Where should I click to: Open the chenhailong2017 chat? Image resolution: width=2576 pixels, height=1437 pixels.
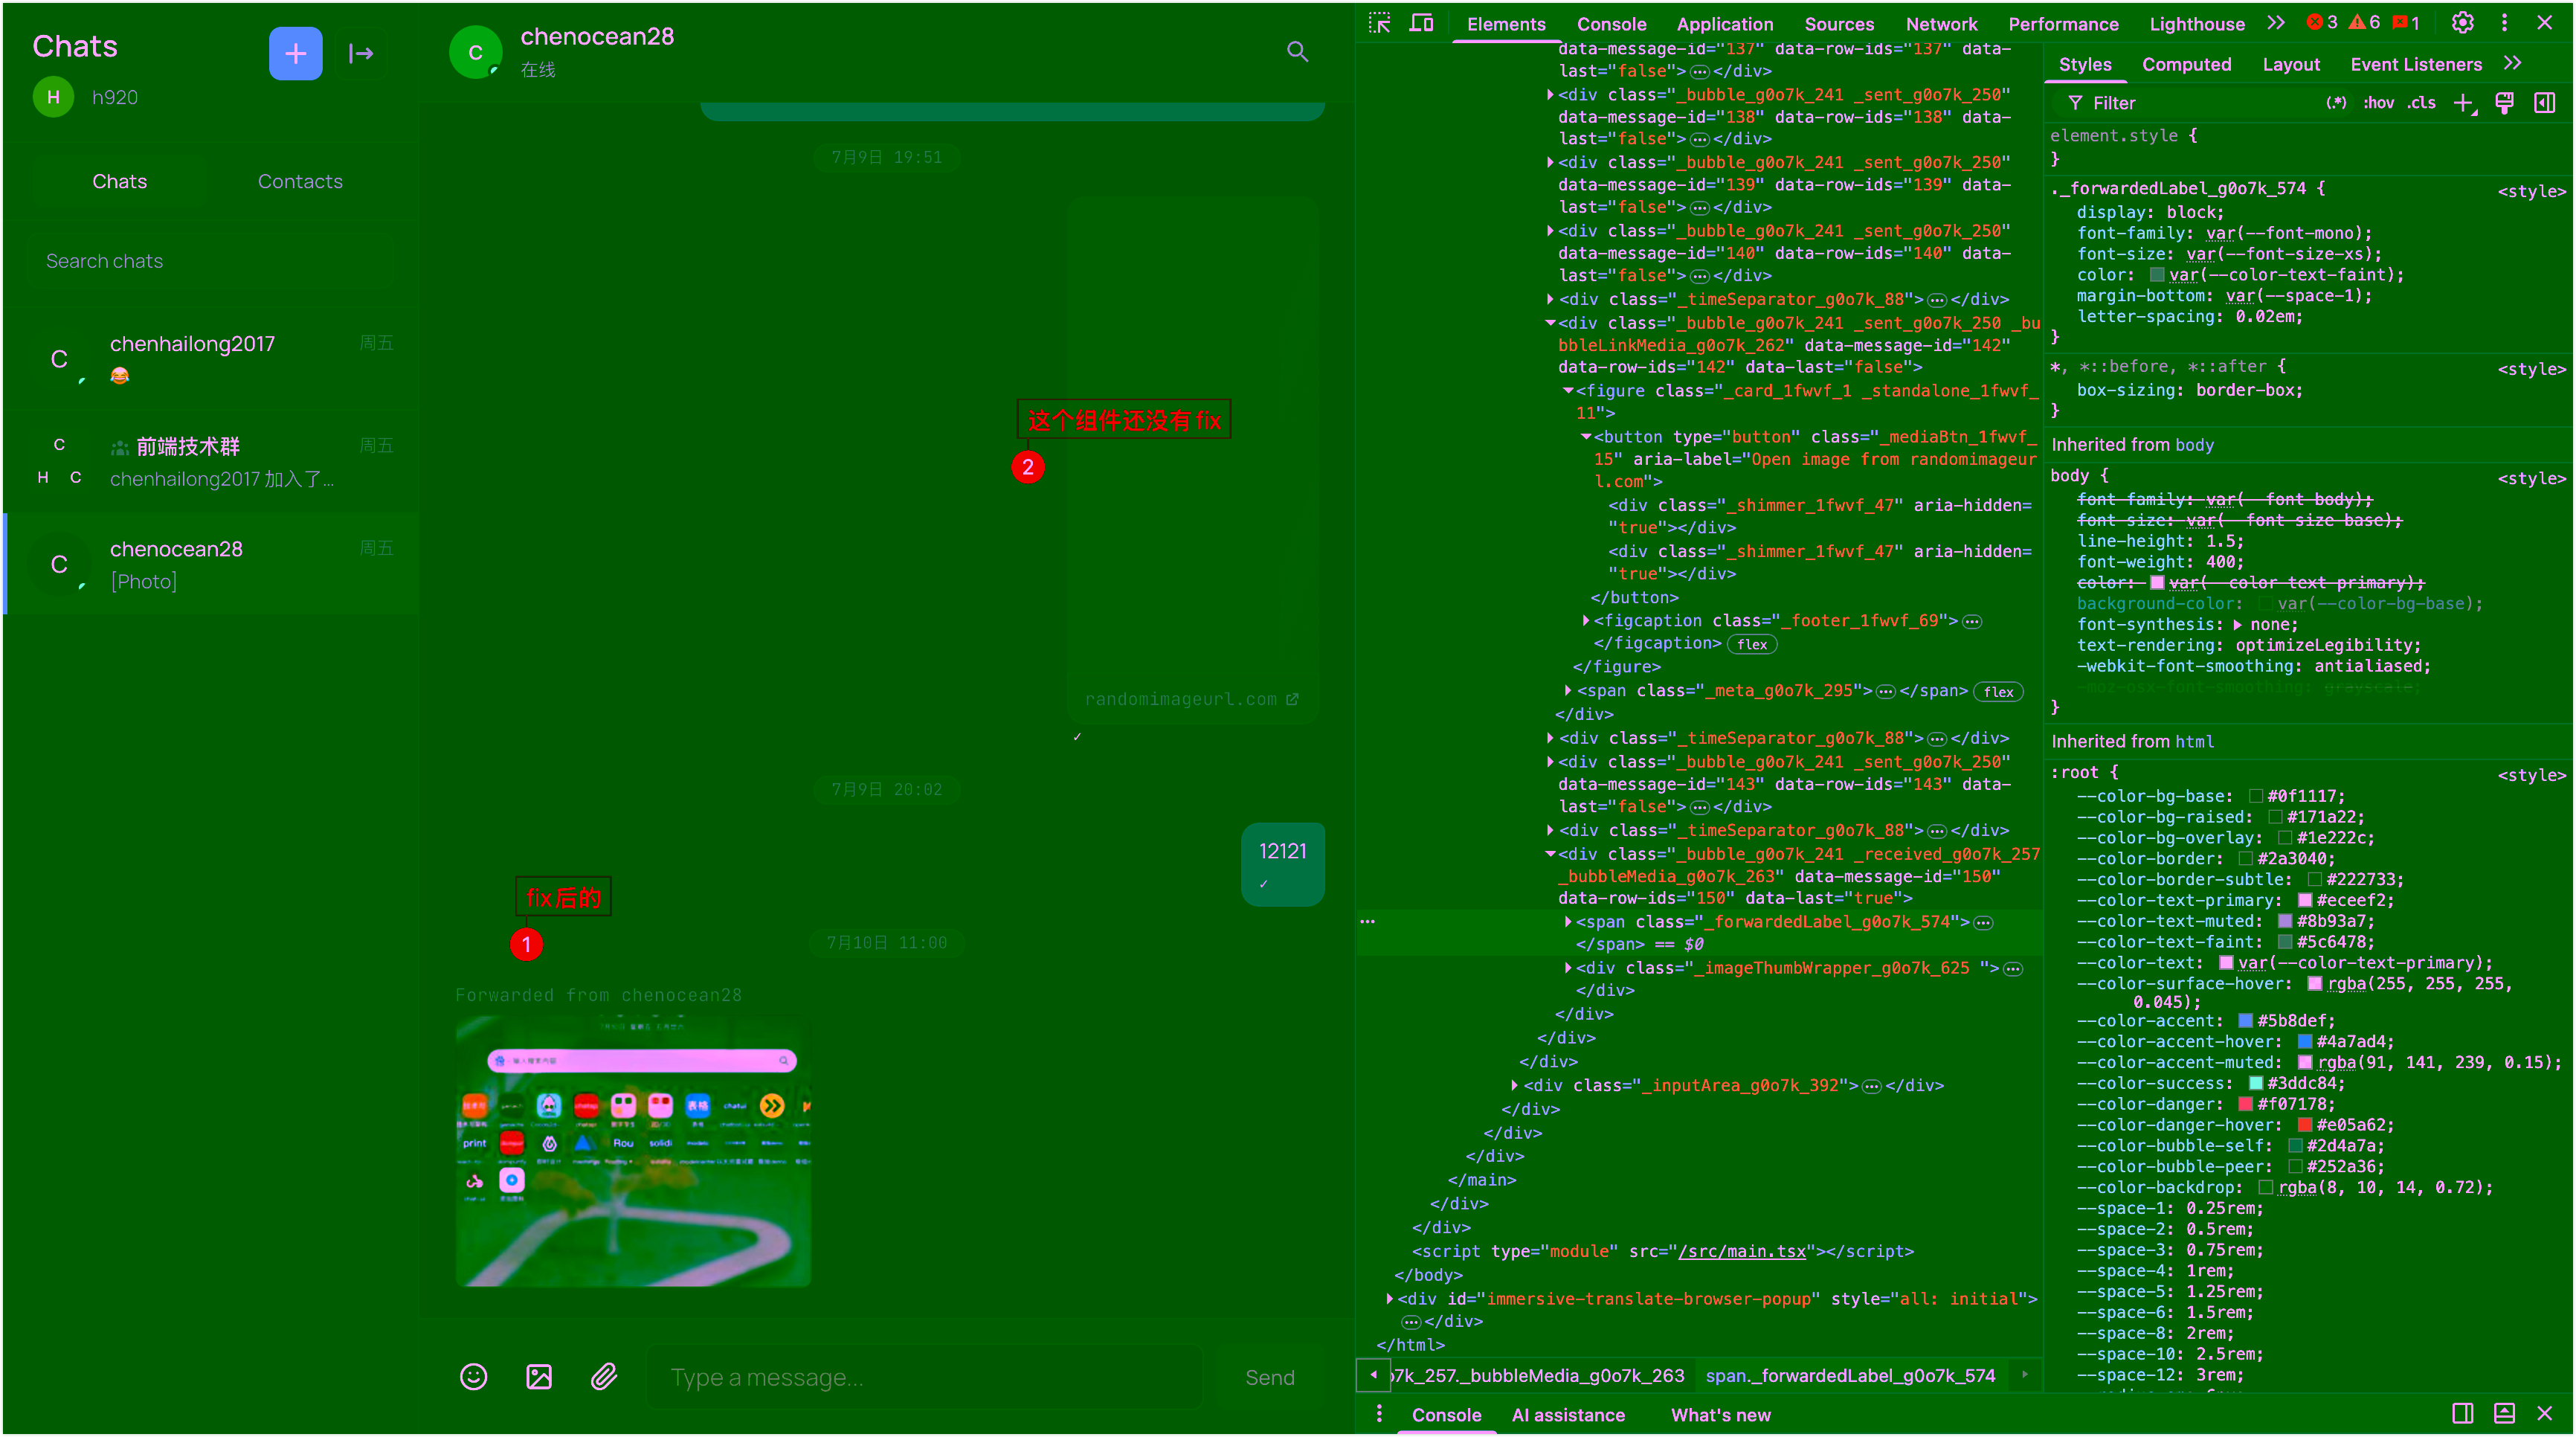point(210,359)
